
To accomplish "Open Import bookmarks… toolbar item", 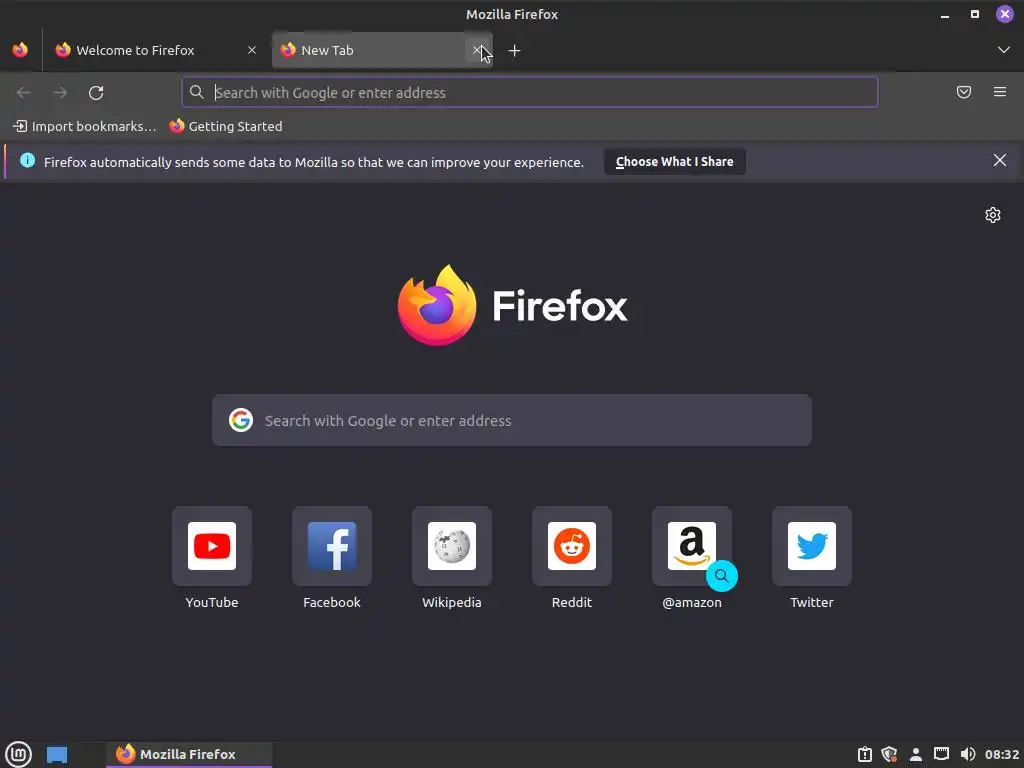I will [85, 126].
